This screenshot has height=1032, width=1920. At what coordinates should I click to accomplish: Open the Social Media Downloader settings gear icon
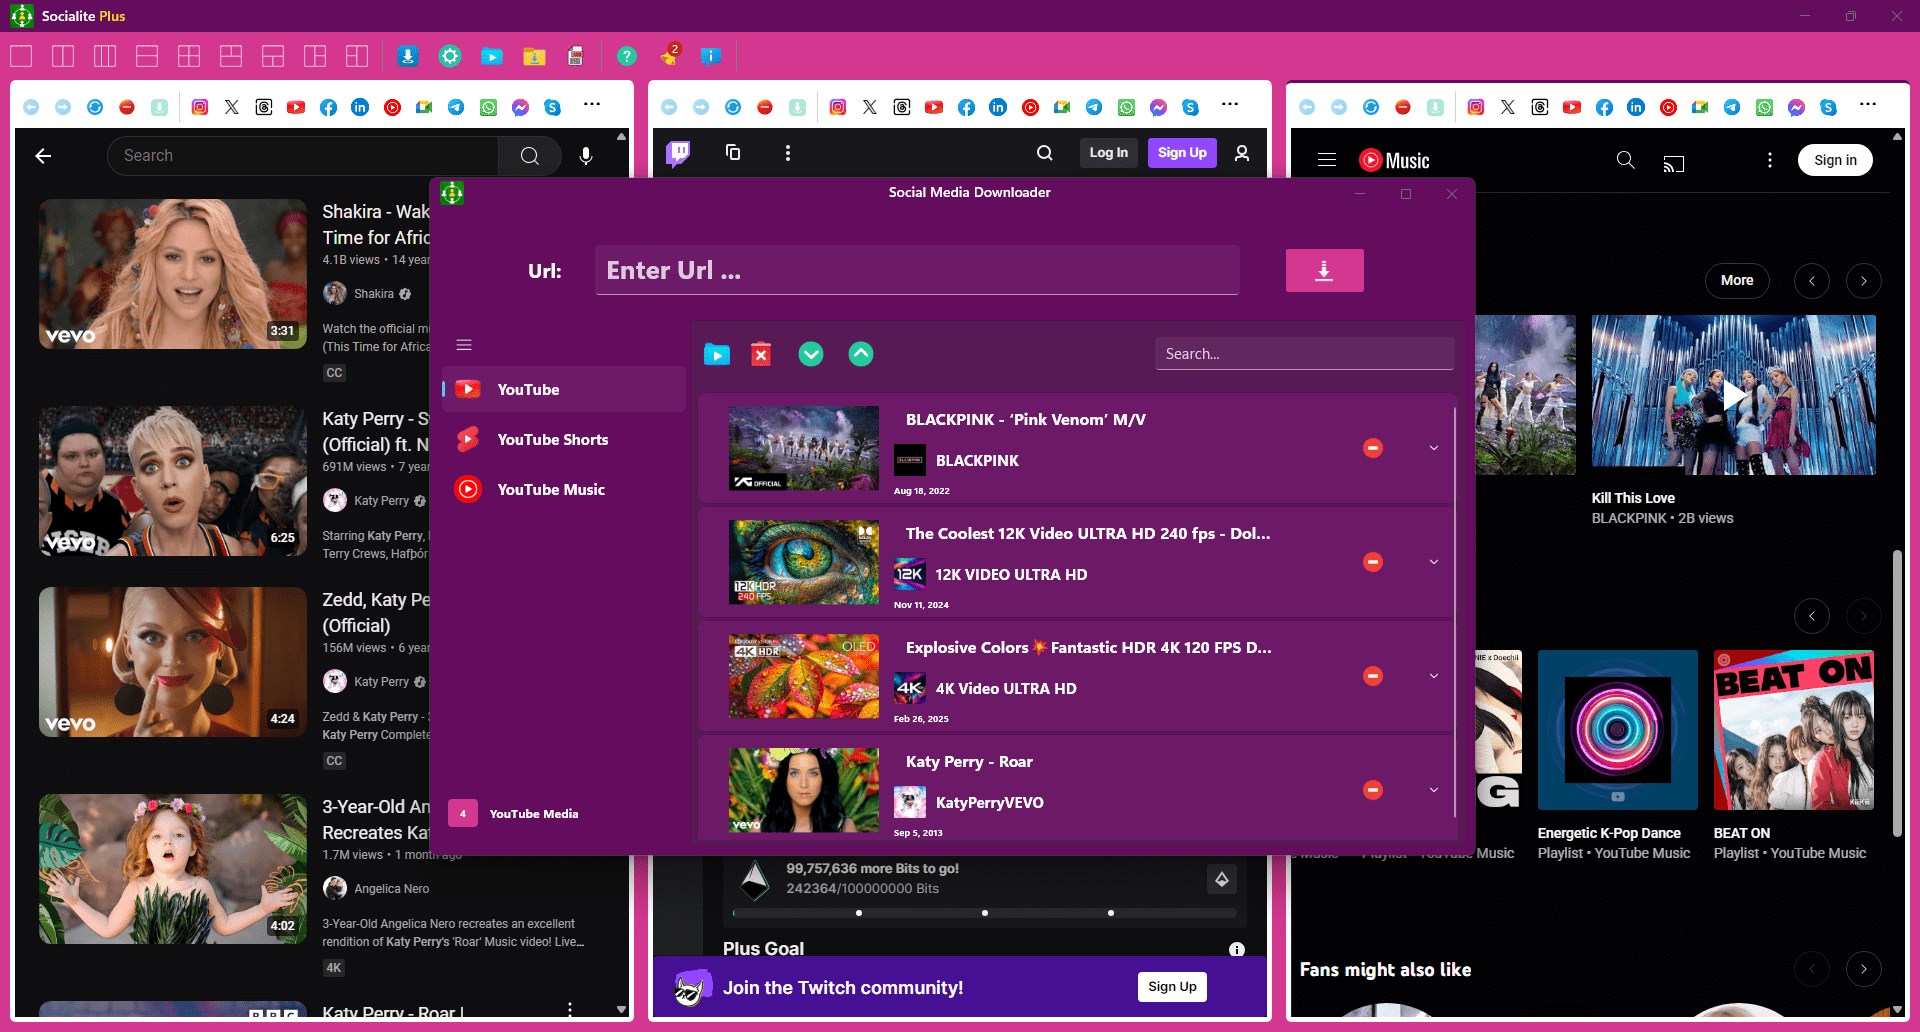(x=450, y=56)
